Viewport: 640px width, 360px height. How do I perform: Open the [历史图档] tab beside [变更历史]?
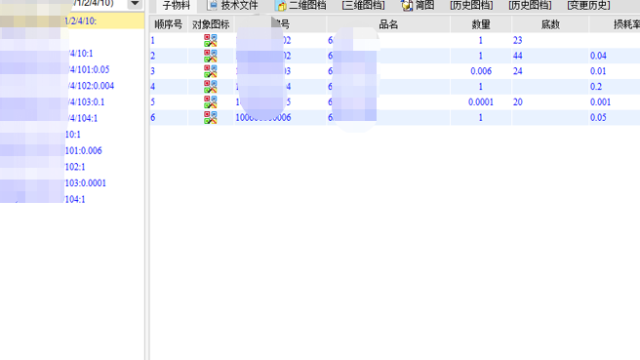tap(530, 5)
